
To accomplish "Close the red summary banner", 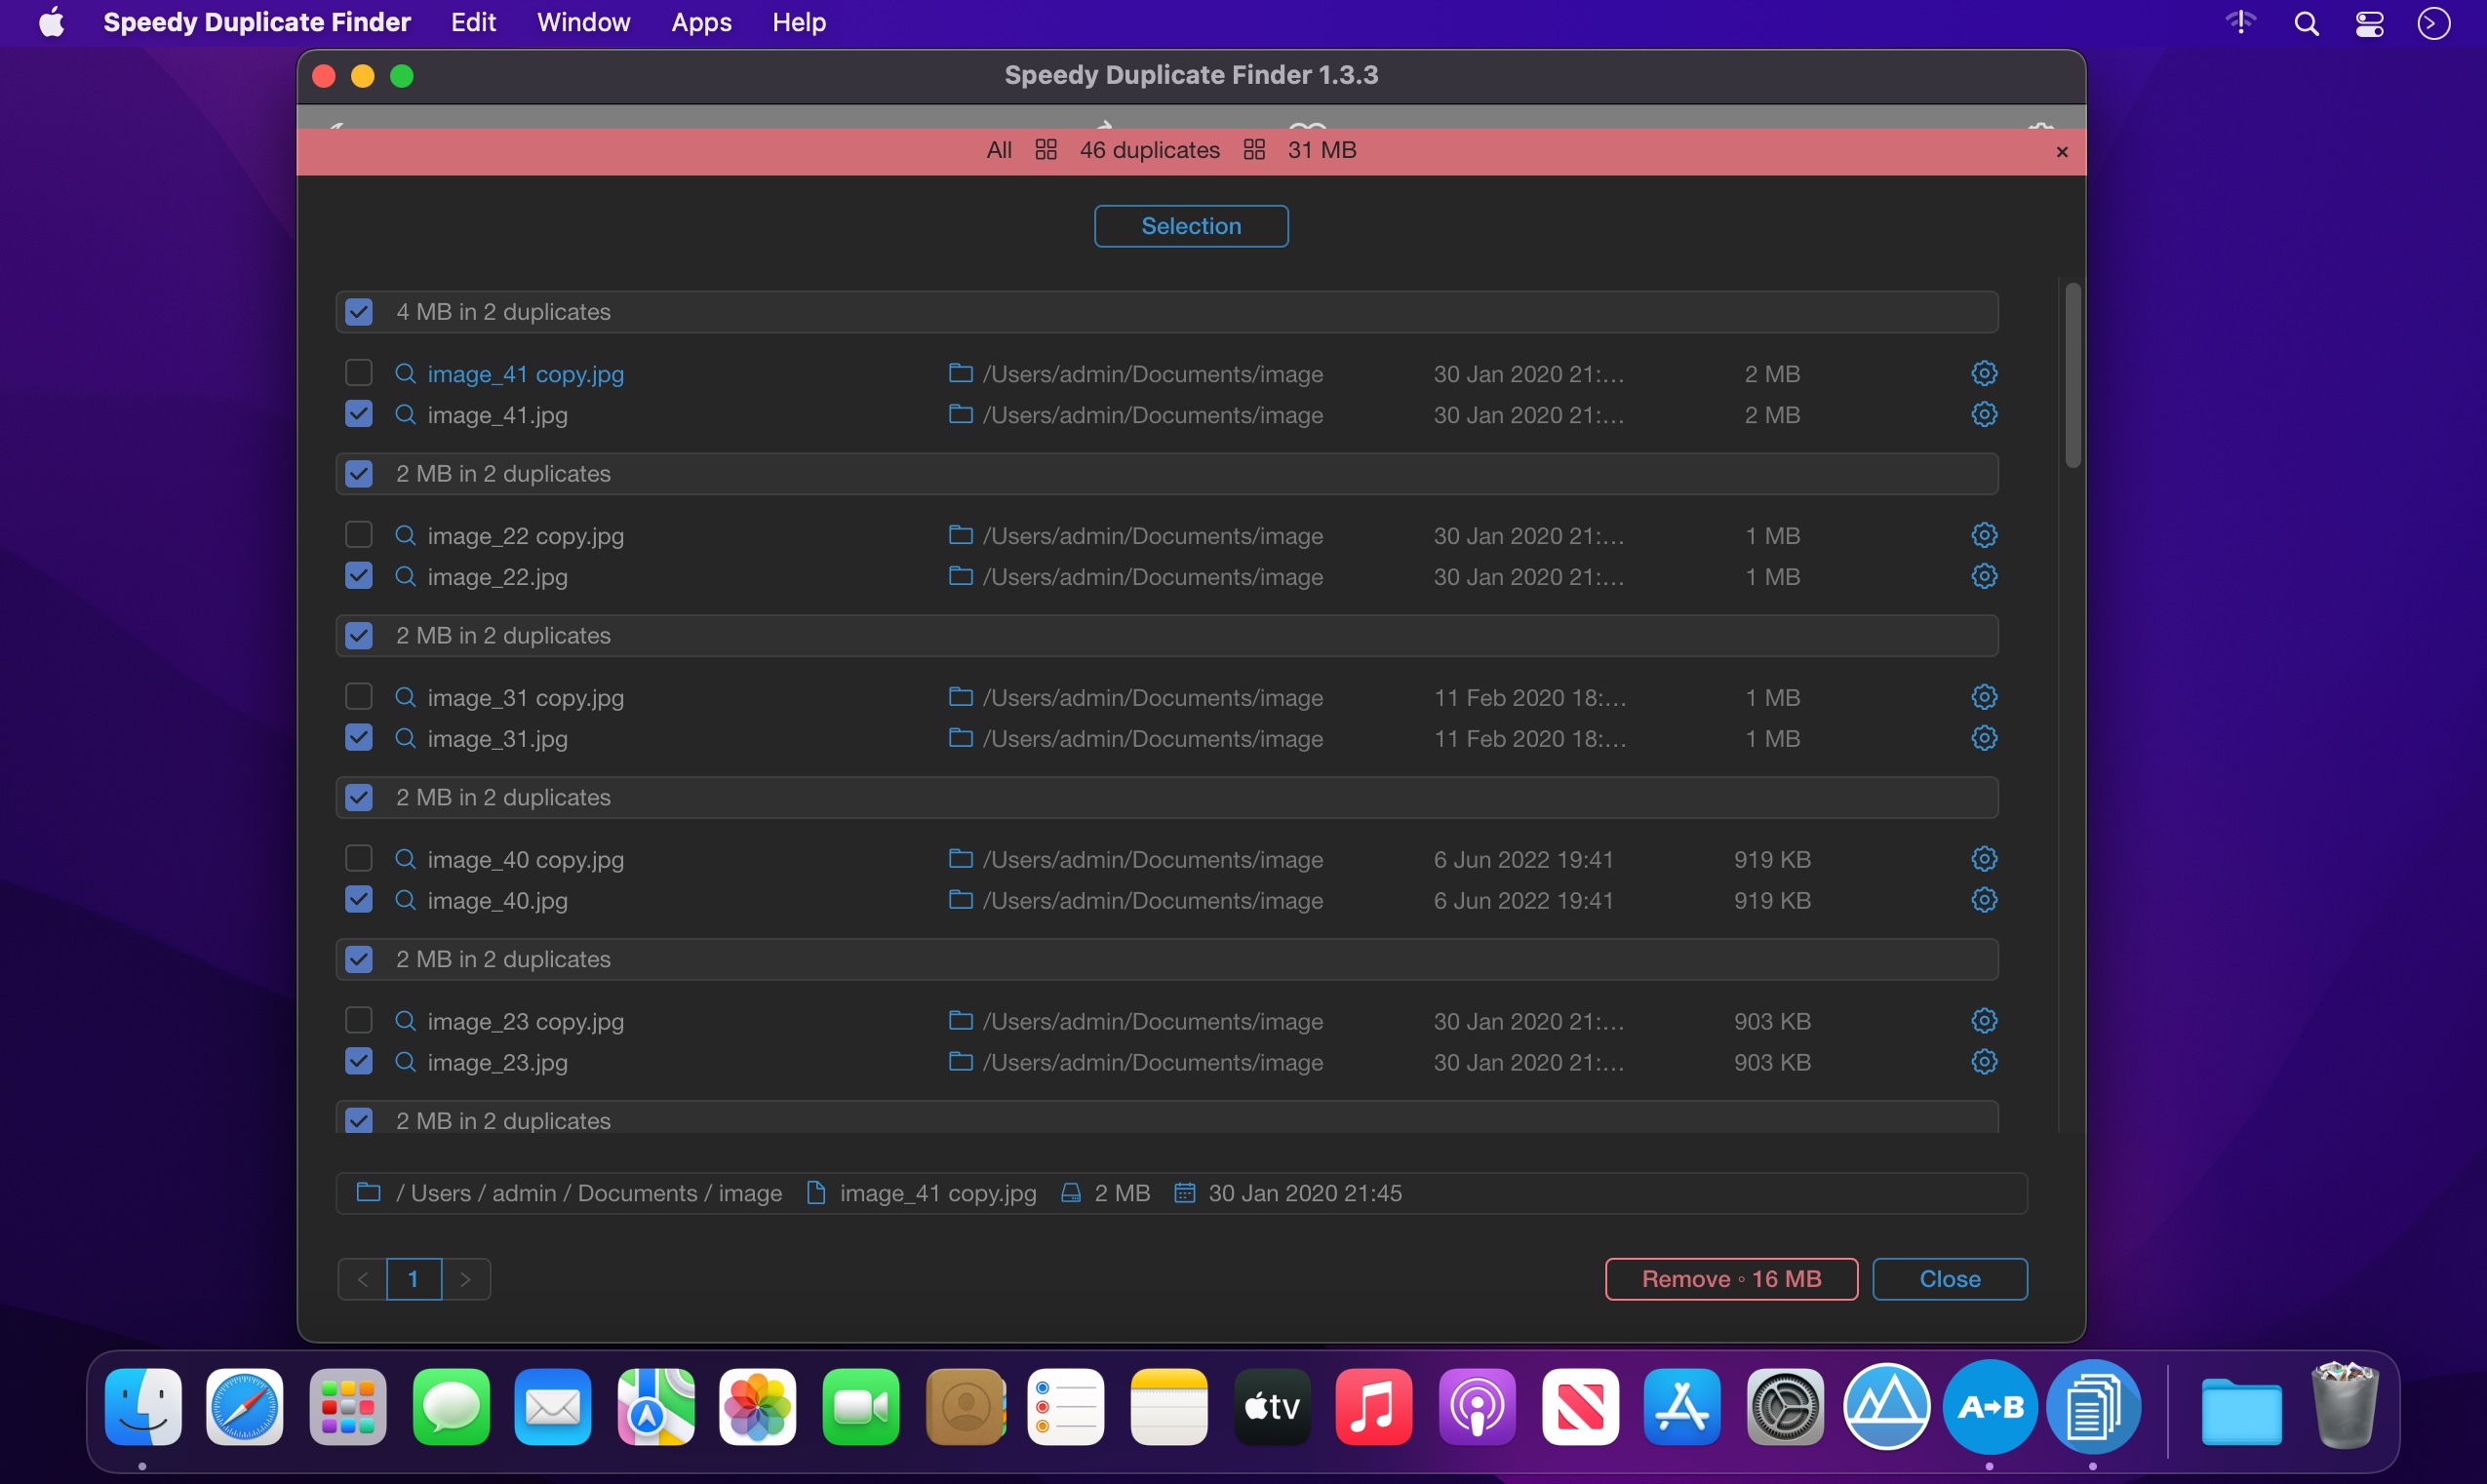I will 2061,152.
